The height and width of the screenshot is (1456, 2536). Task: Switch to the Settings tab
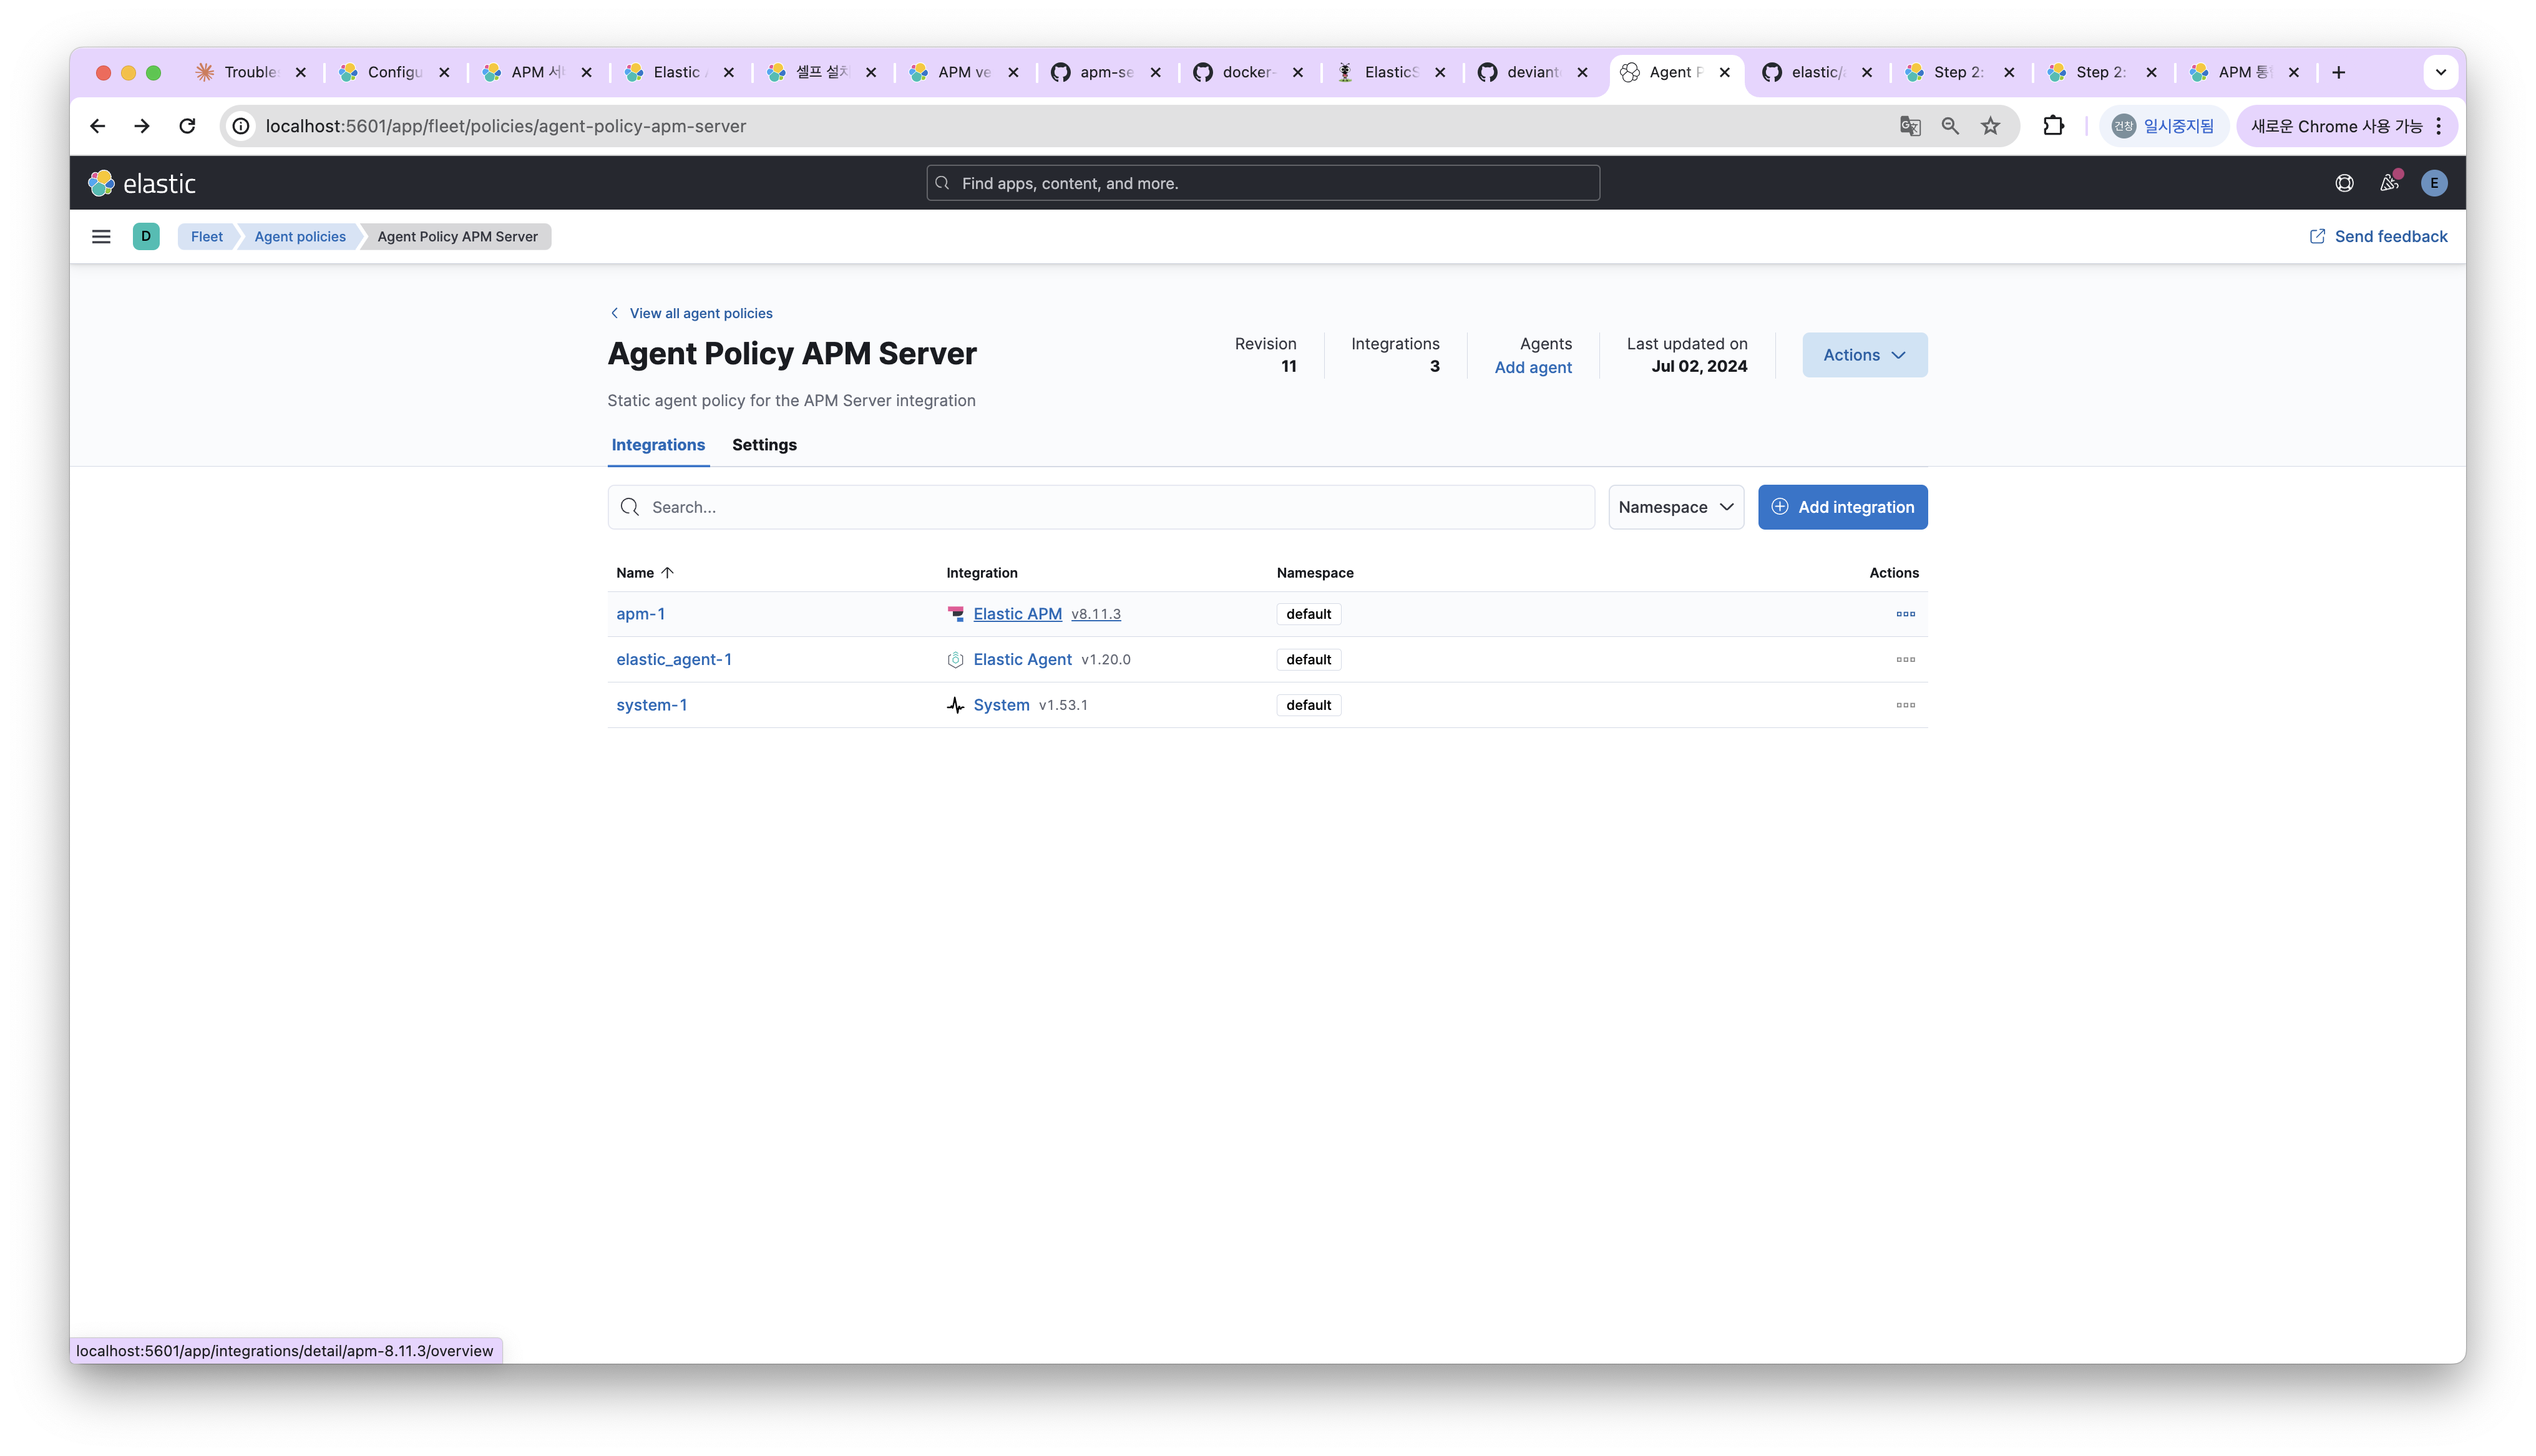tap(764, 445)
